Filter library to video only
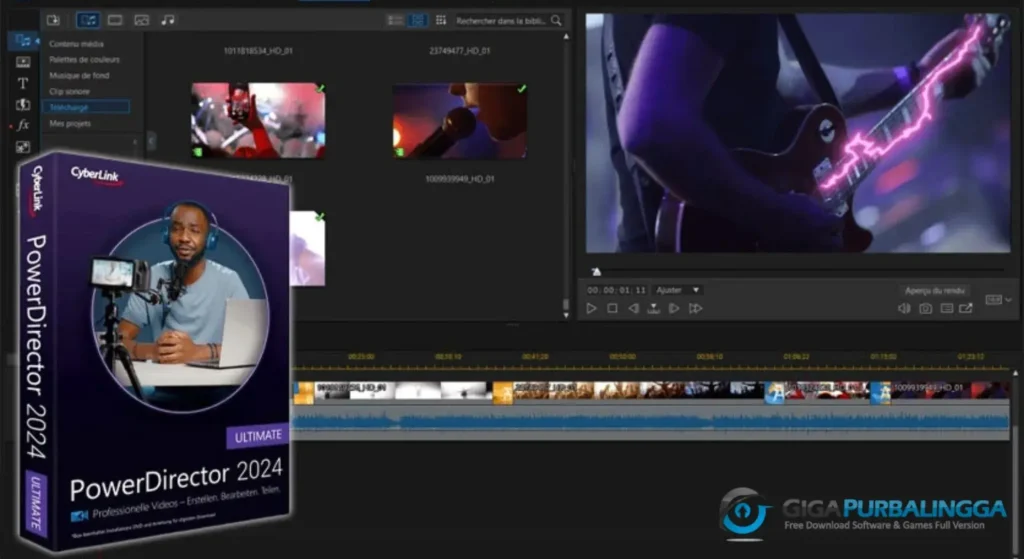 115,20
